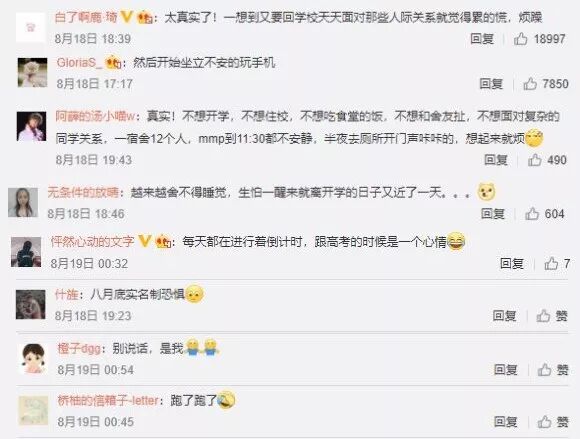Like the comment with 490 likes
The image size is (580, 439).
coord(535,160)
